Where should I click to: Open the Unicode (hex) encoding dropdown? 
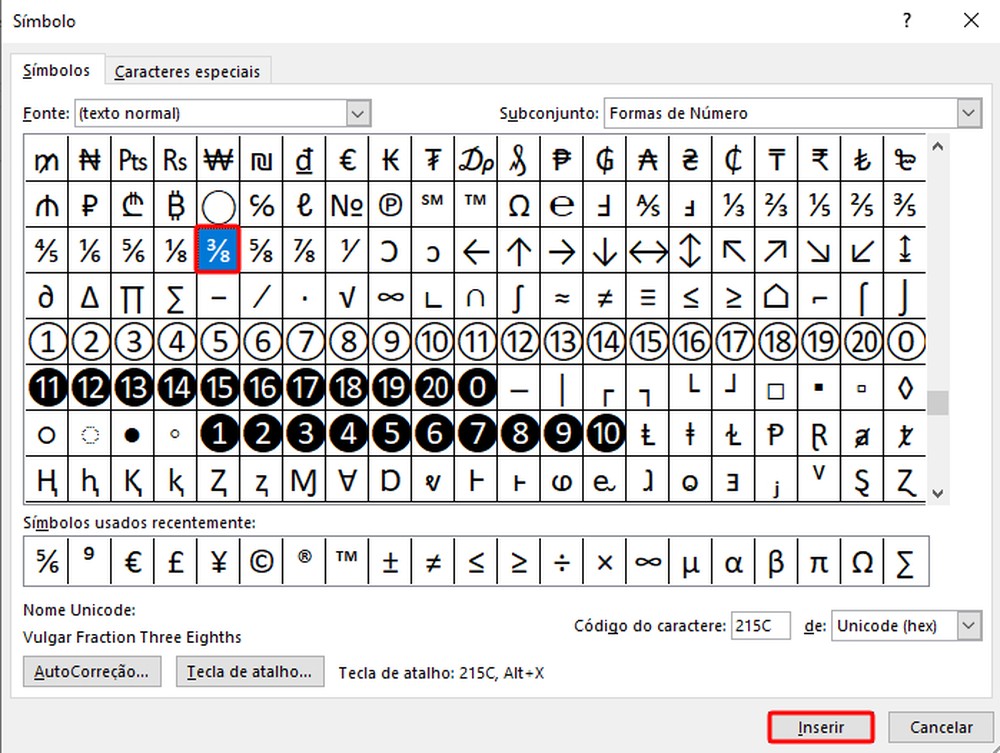[969, 626]
